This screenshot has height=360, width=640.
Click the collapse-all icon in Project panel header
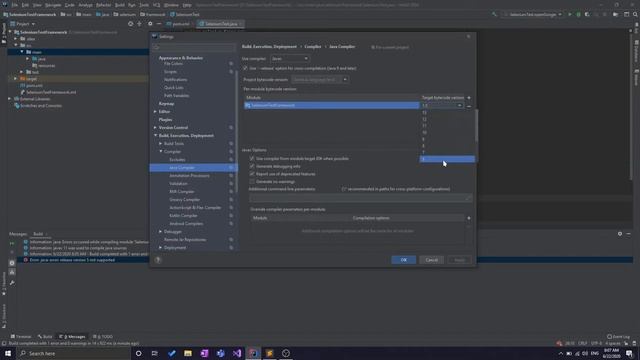[x=140, y=24]
